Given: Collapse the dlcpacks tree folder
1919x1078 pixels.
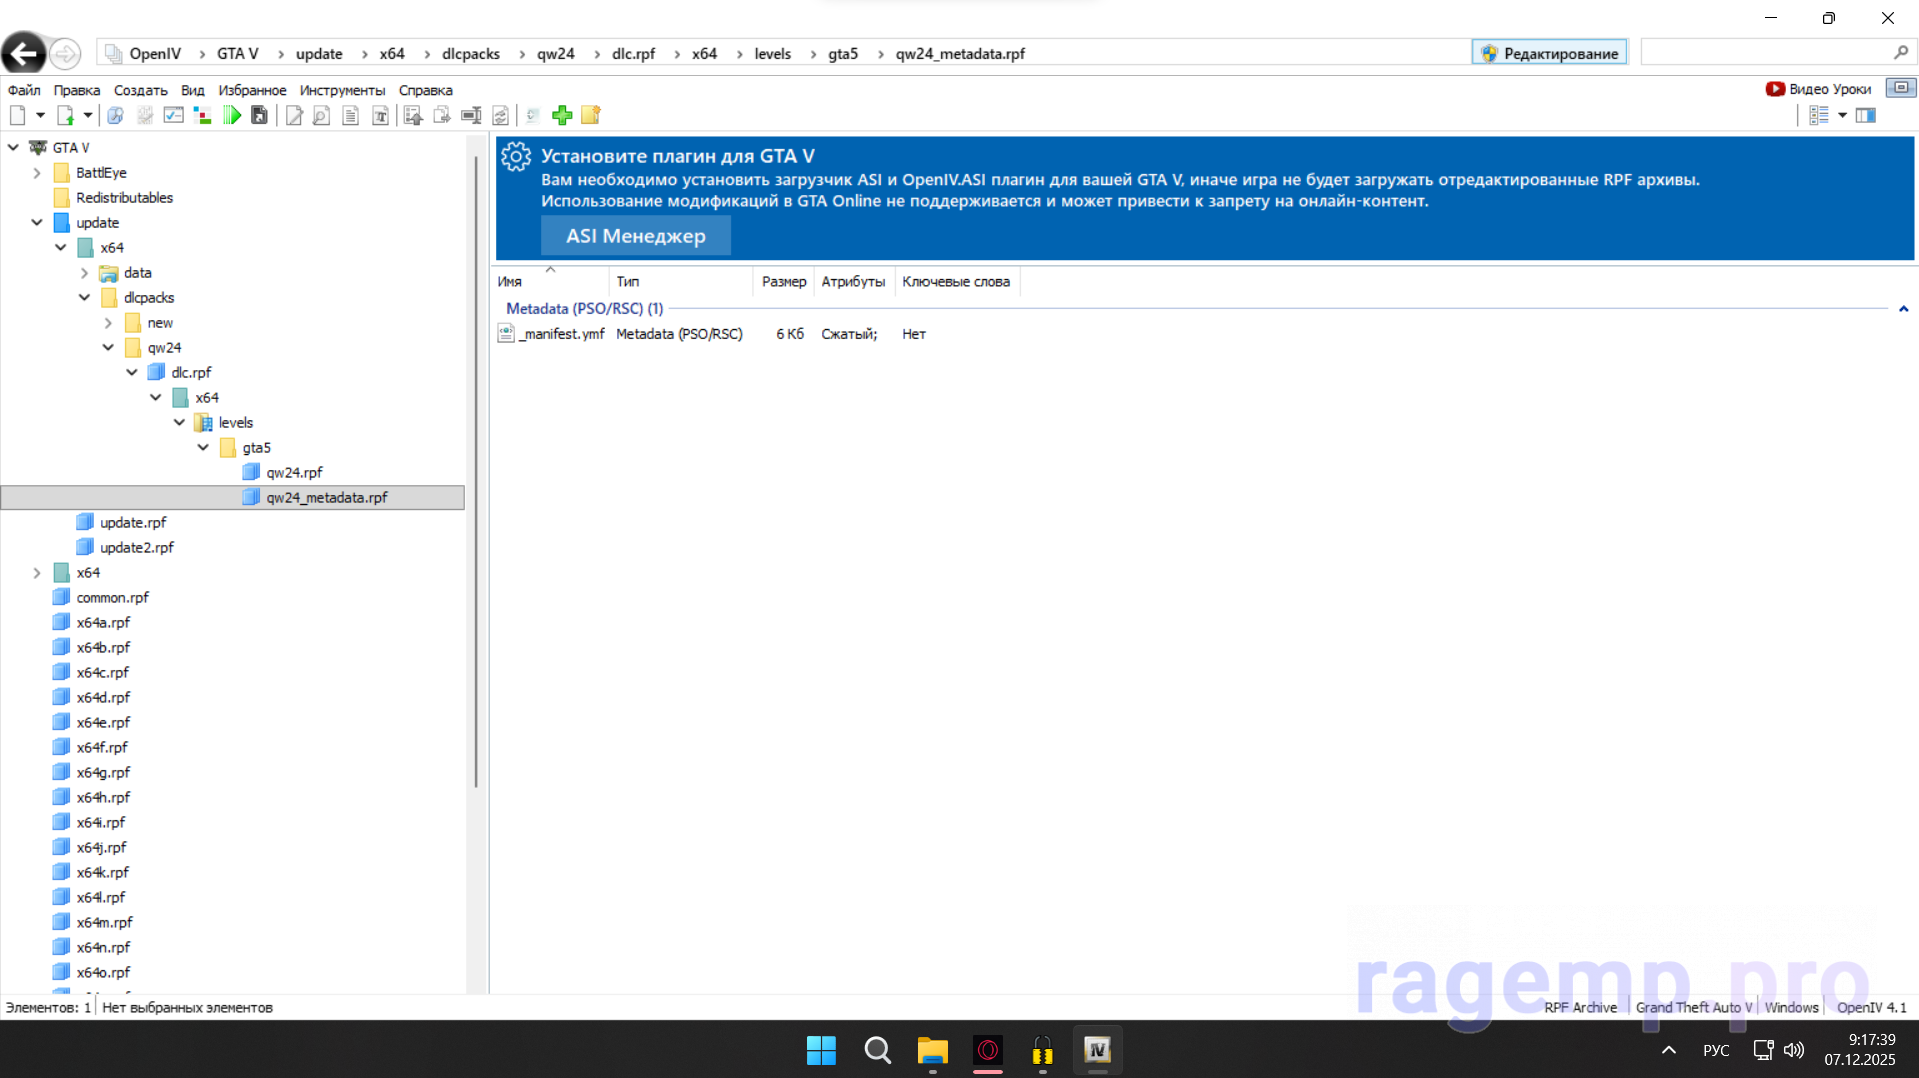Looking at the screenshot, I should [x=85, y=297].
